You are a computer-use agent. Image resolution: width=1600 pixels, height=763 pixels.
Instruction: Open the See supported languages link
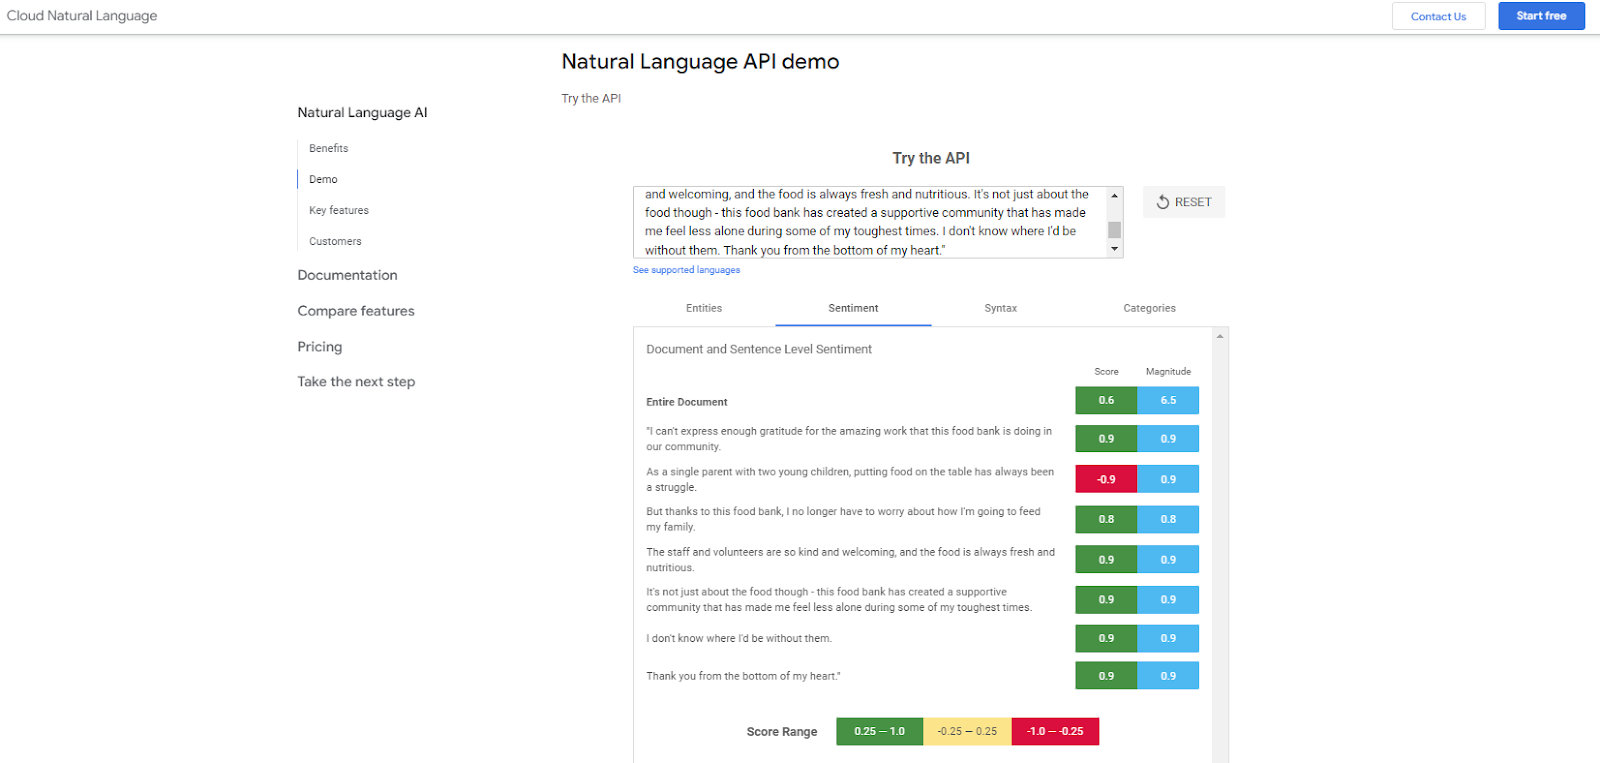pyautogui.click(x=686, y=270)
